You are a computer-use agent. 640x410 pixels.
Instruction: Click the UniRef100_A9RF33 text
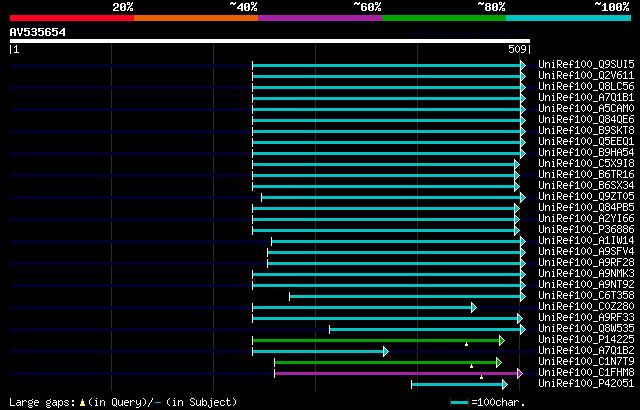tap(586, 318)
